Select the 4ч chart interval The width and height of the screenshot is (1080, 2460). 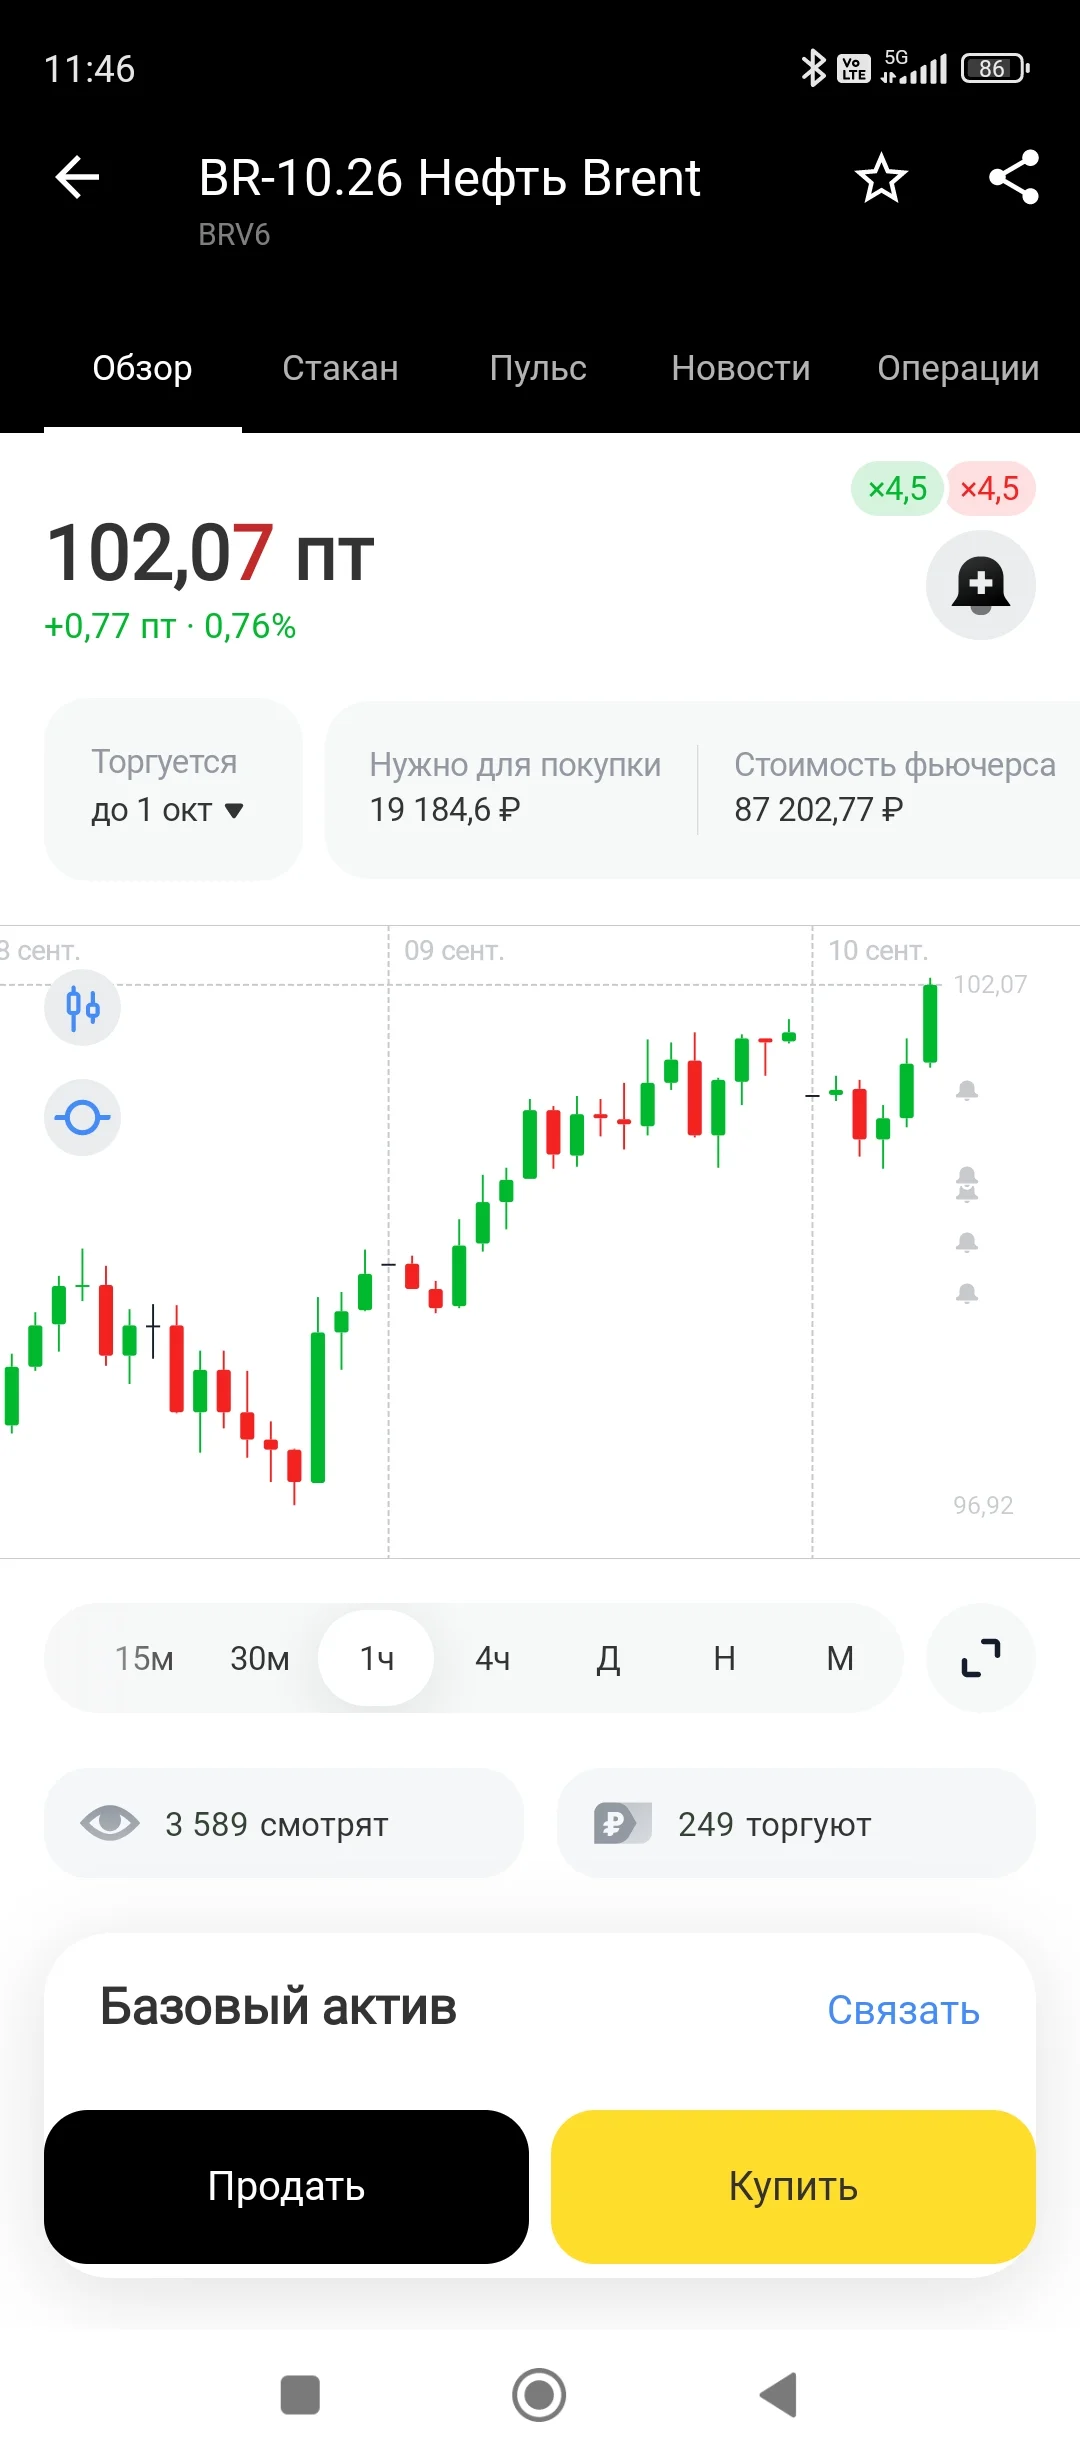[492, 1659]
